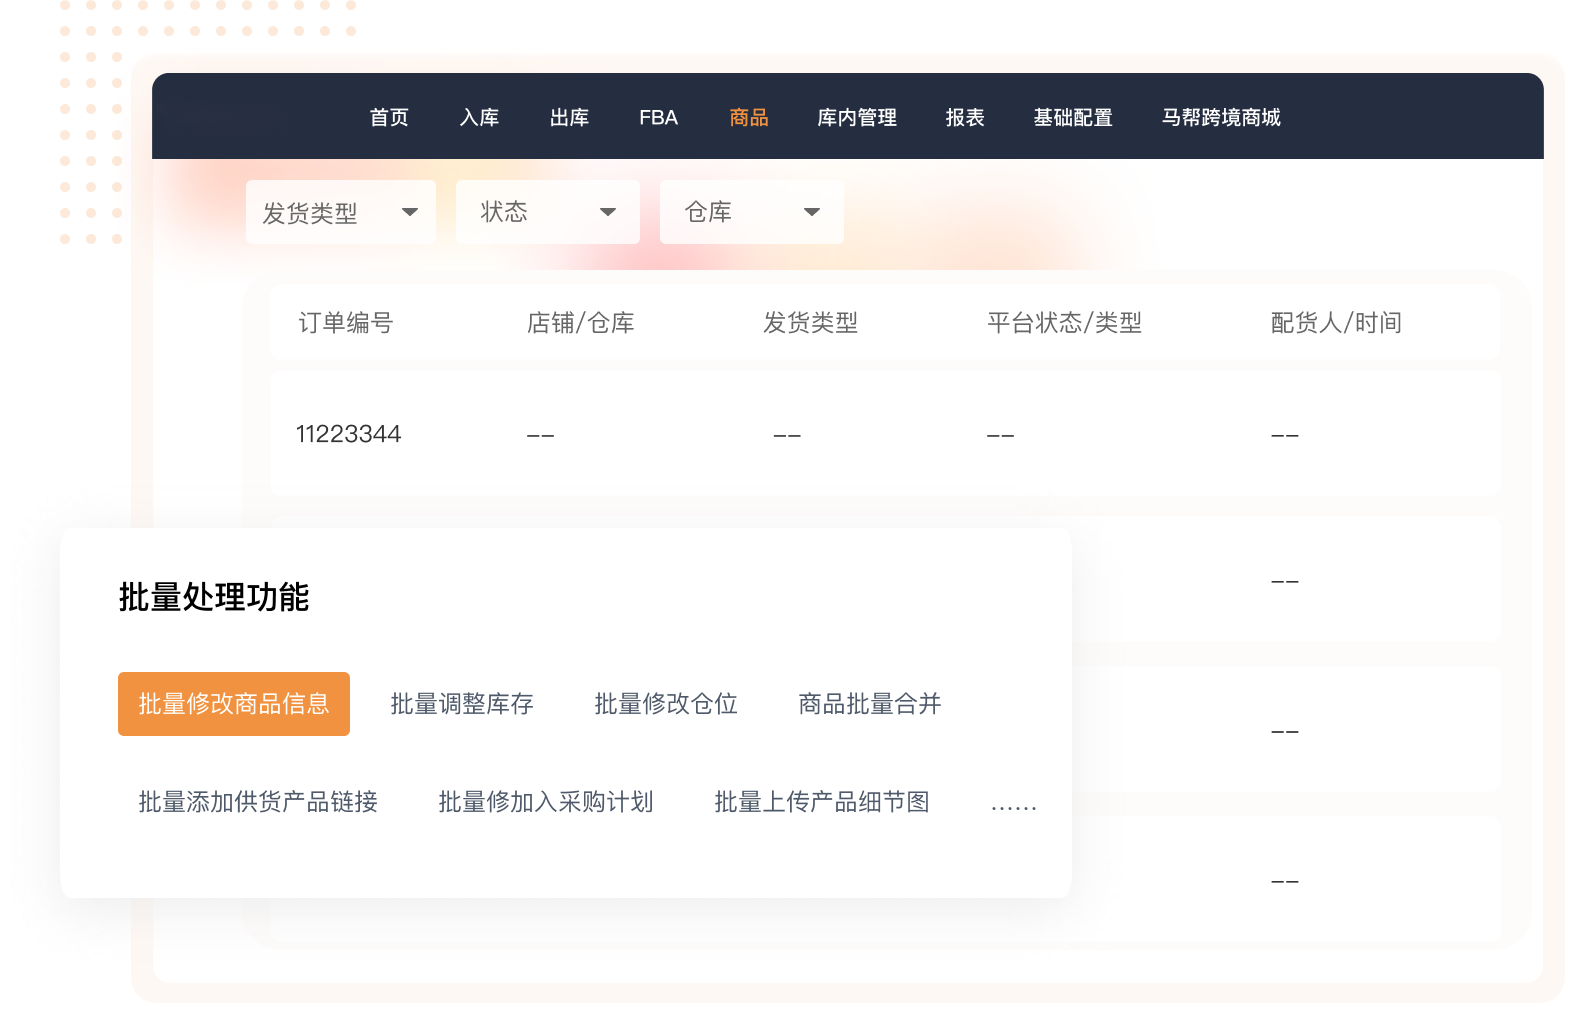Choose 批量添加供货产品链接
The width and height of the screenshot is (1571, 1009).
(258, 802)
